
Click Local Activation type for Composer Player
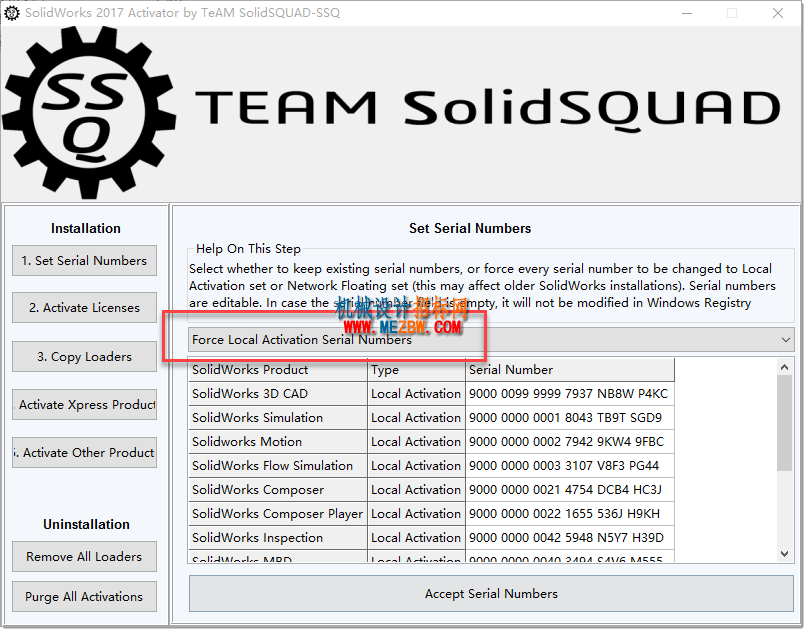click(x=416, y=514)
